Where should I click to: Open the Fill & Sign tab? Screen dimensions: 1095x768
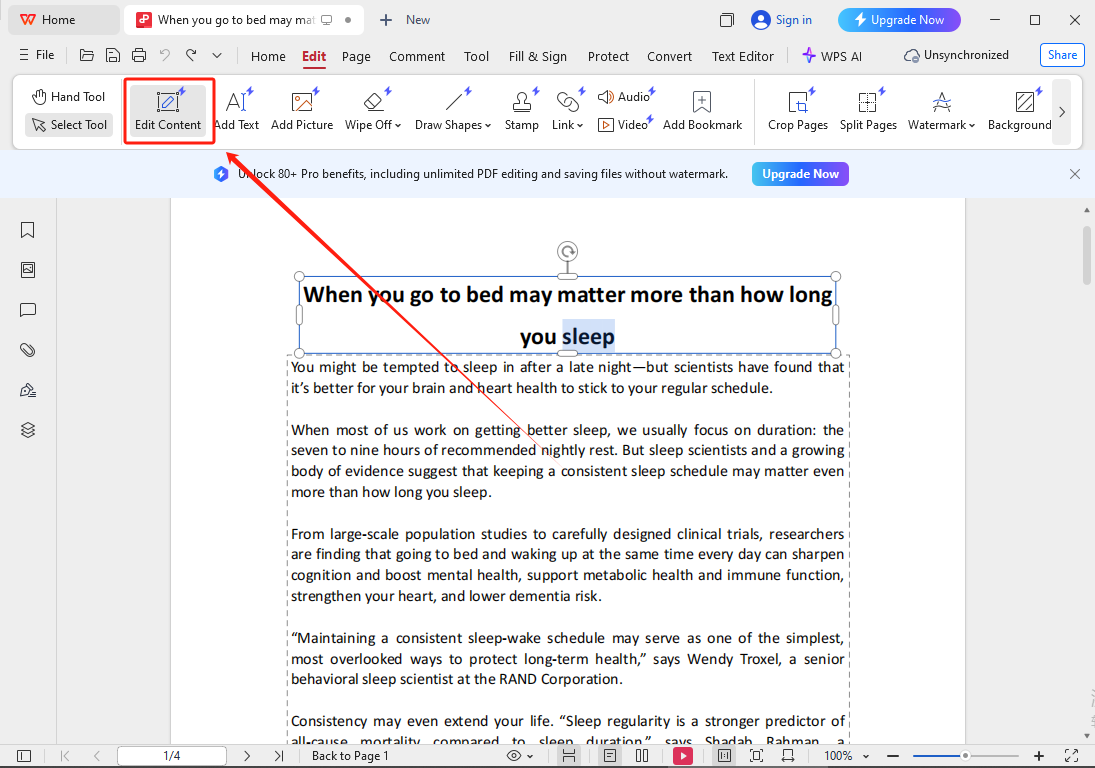coord(537,56)
